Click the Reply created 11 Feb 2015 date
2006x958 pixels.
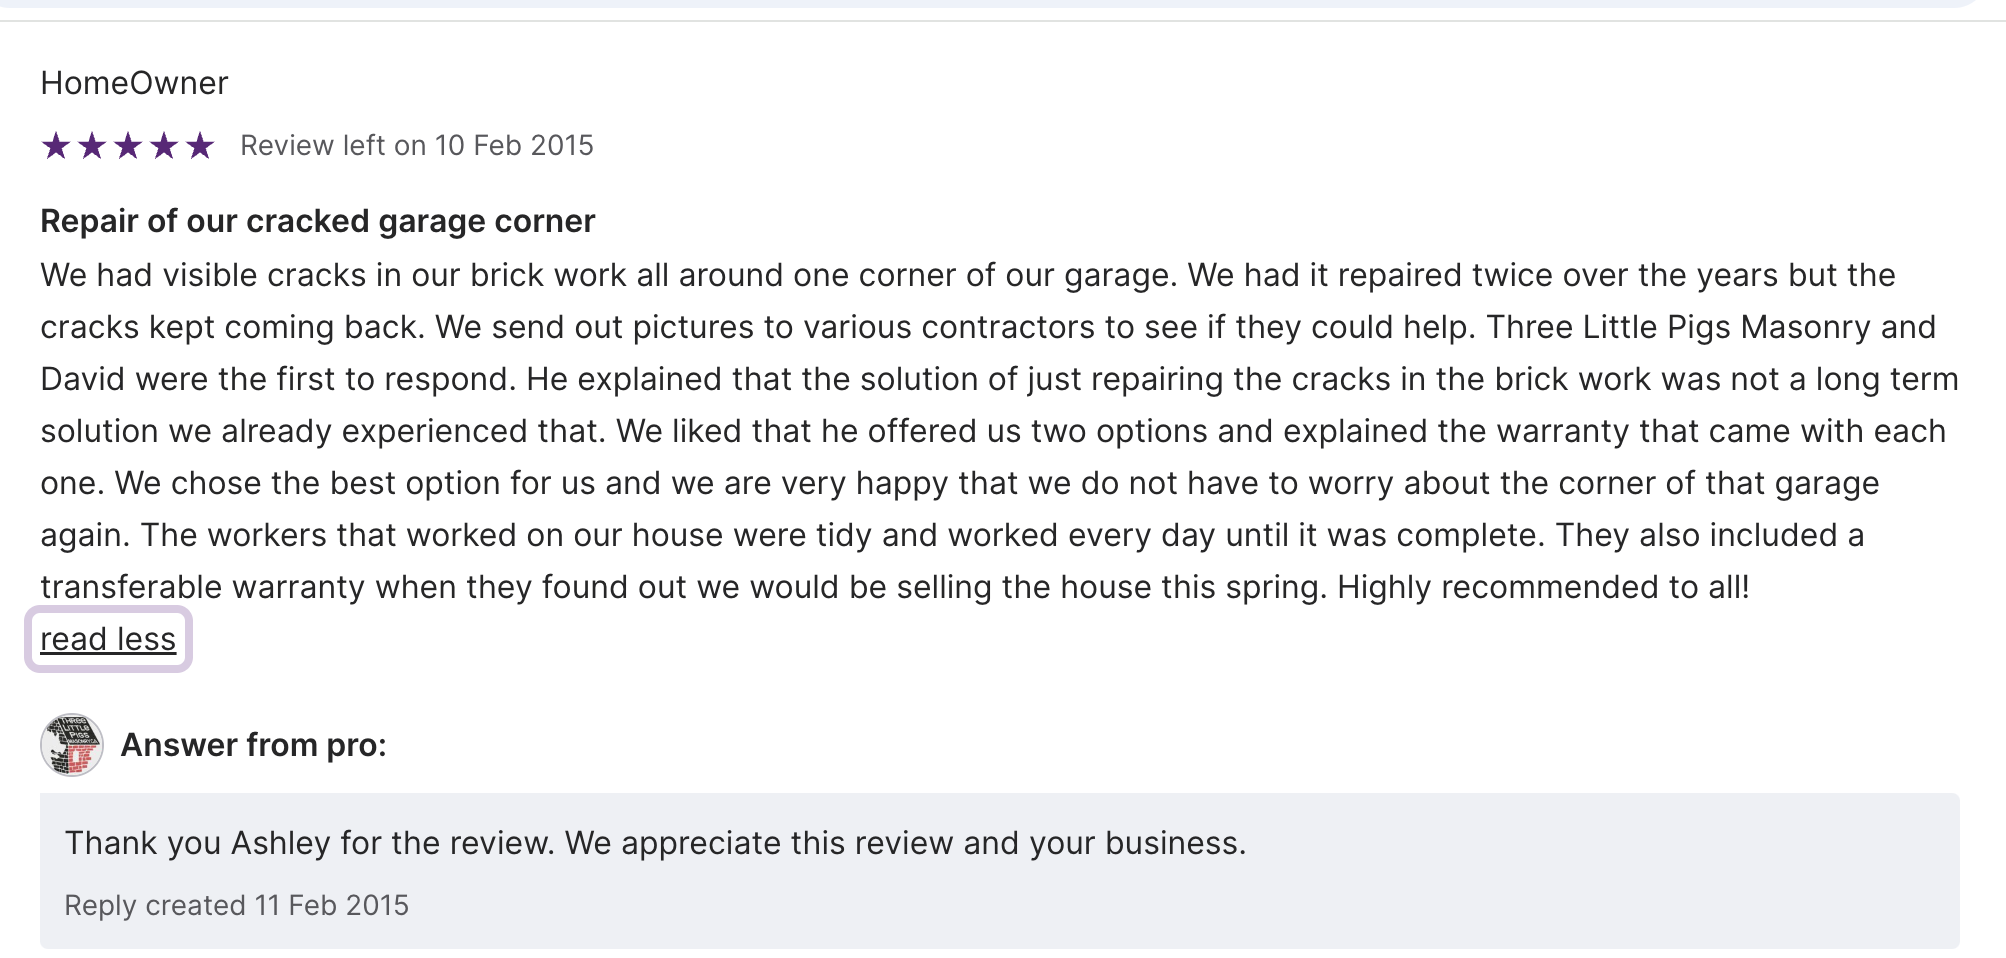tap(236, 905)
